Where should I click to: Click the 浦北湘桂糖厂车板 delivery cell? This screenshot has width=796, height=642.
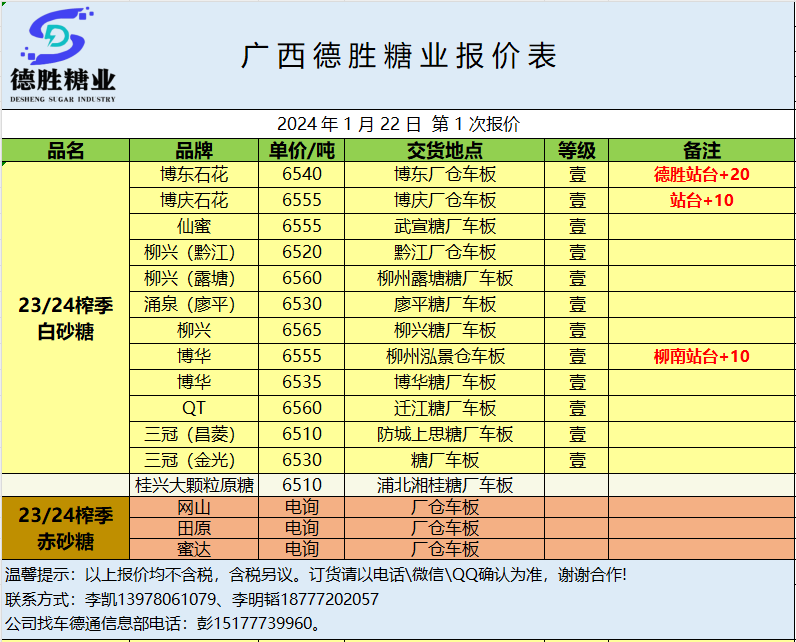tap(445, 485)
